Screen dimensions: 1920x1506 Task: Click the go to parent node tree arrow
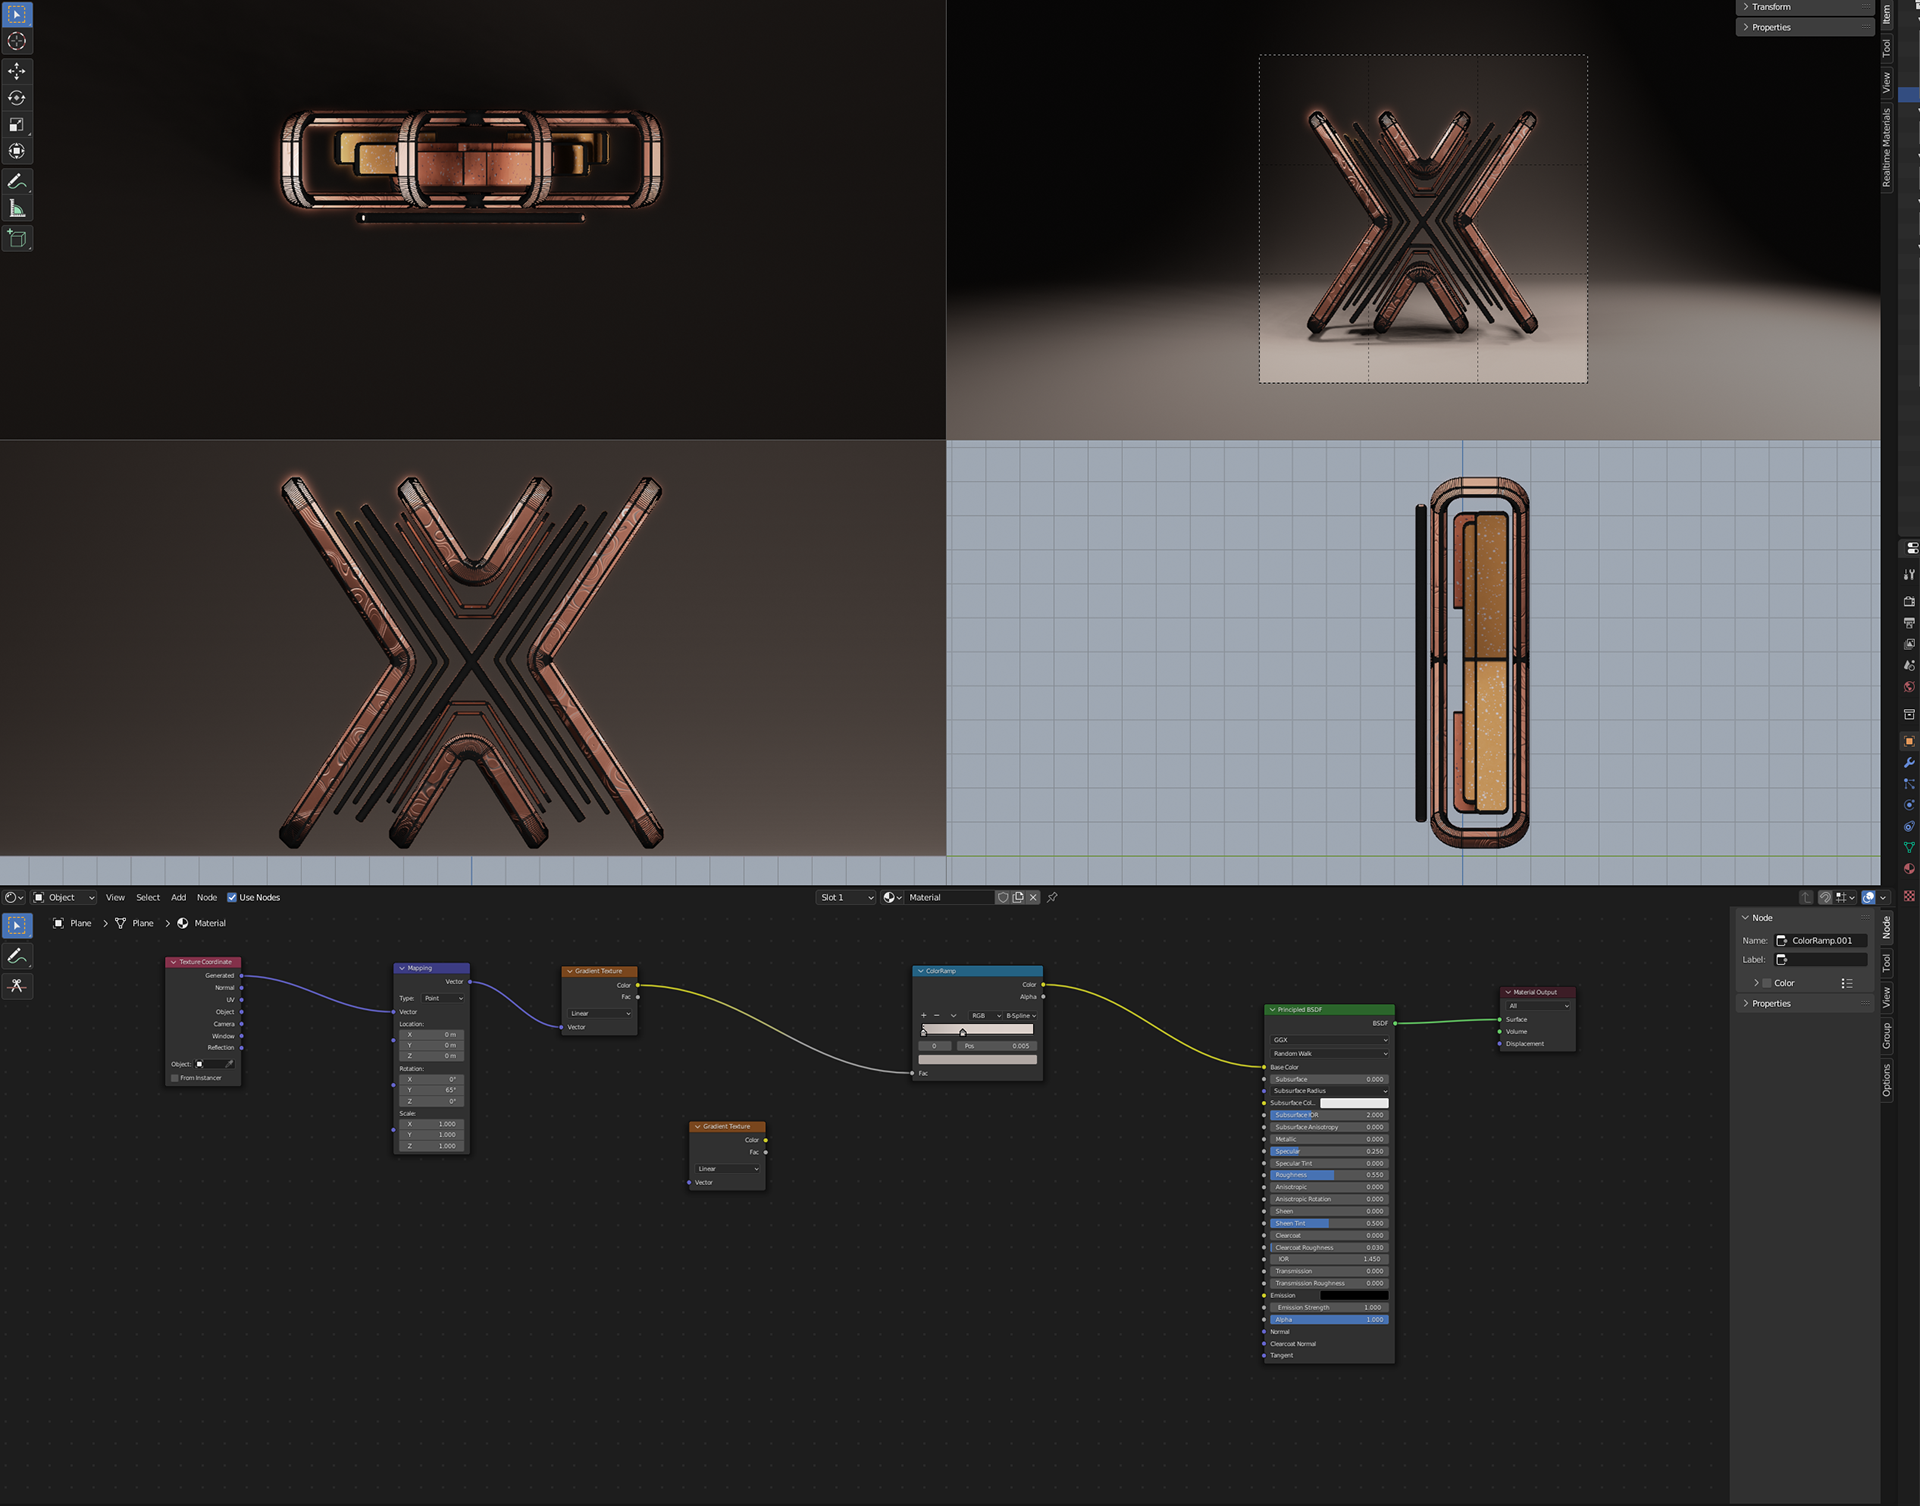click(x=1805, y=897)
